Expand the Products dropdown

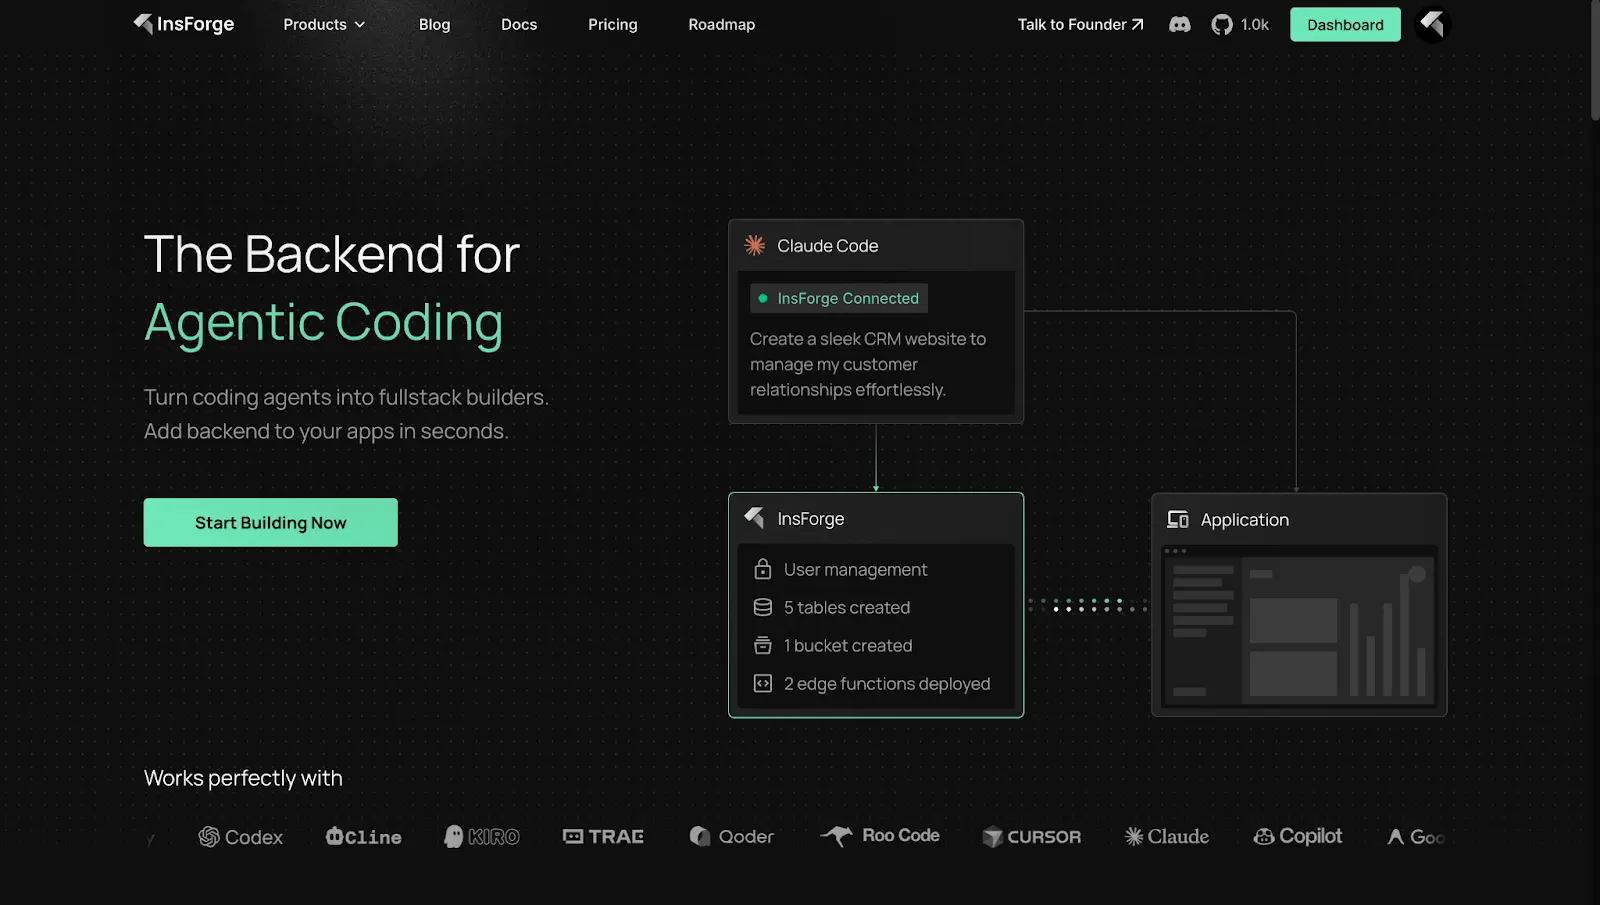(322, 24)
